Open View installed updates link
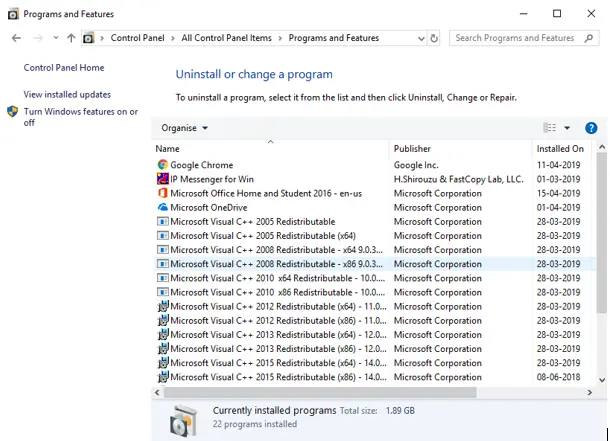 (x=67, y=94)
